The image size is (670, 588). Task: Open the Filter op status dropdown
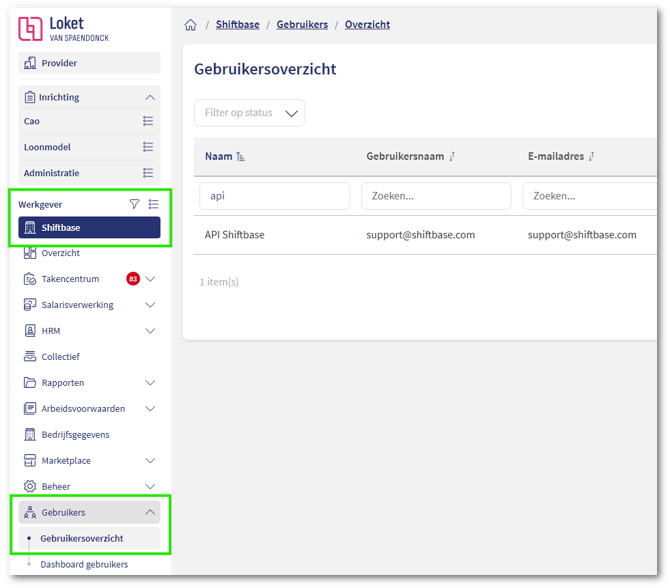249,113
